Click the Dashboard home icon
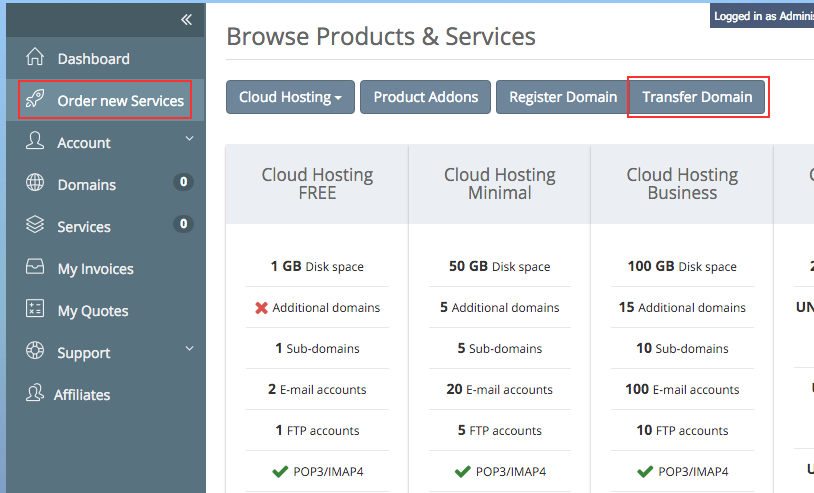This screenshot has width=814, height=493. (x=35, y=57)
